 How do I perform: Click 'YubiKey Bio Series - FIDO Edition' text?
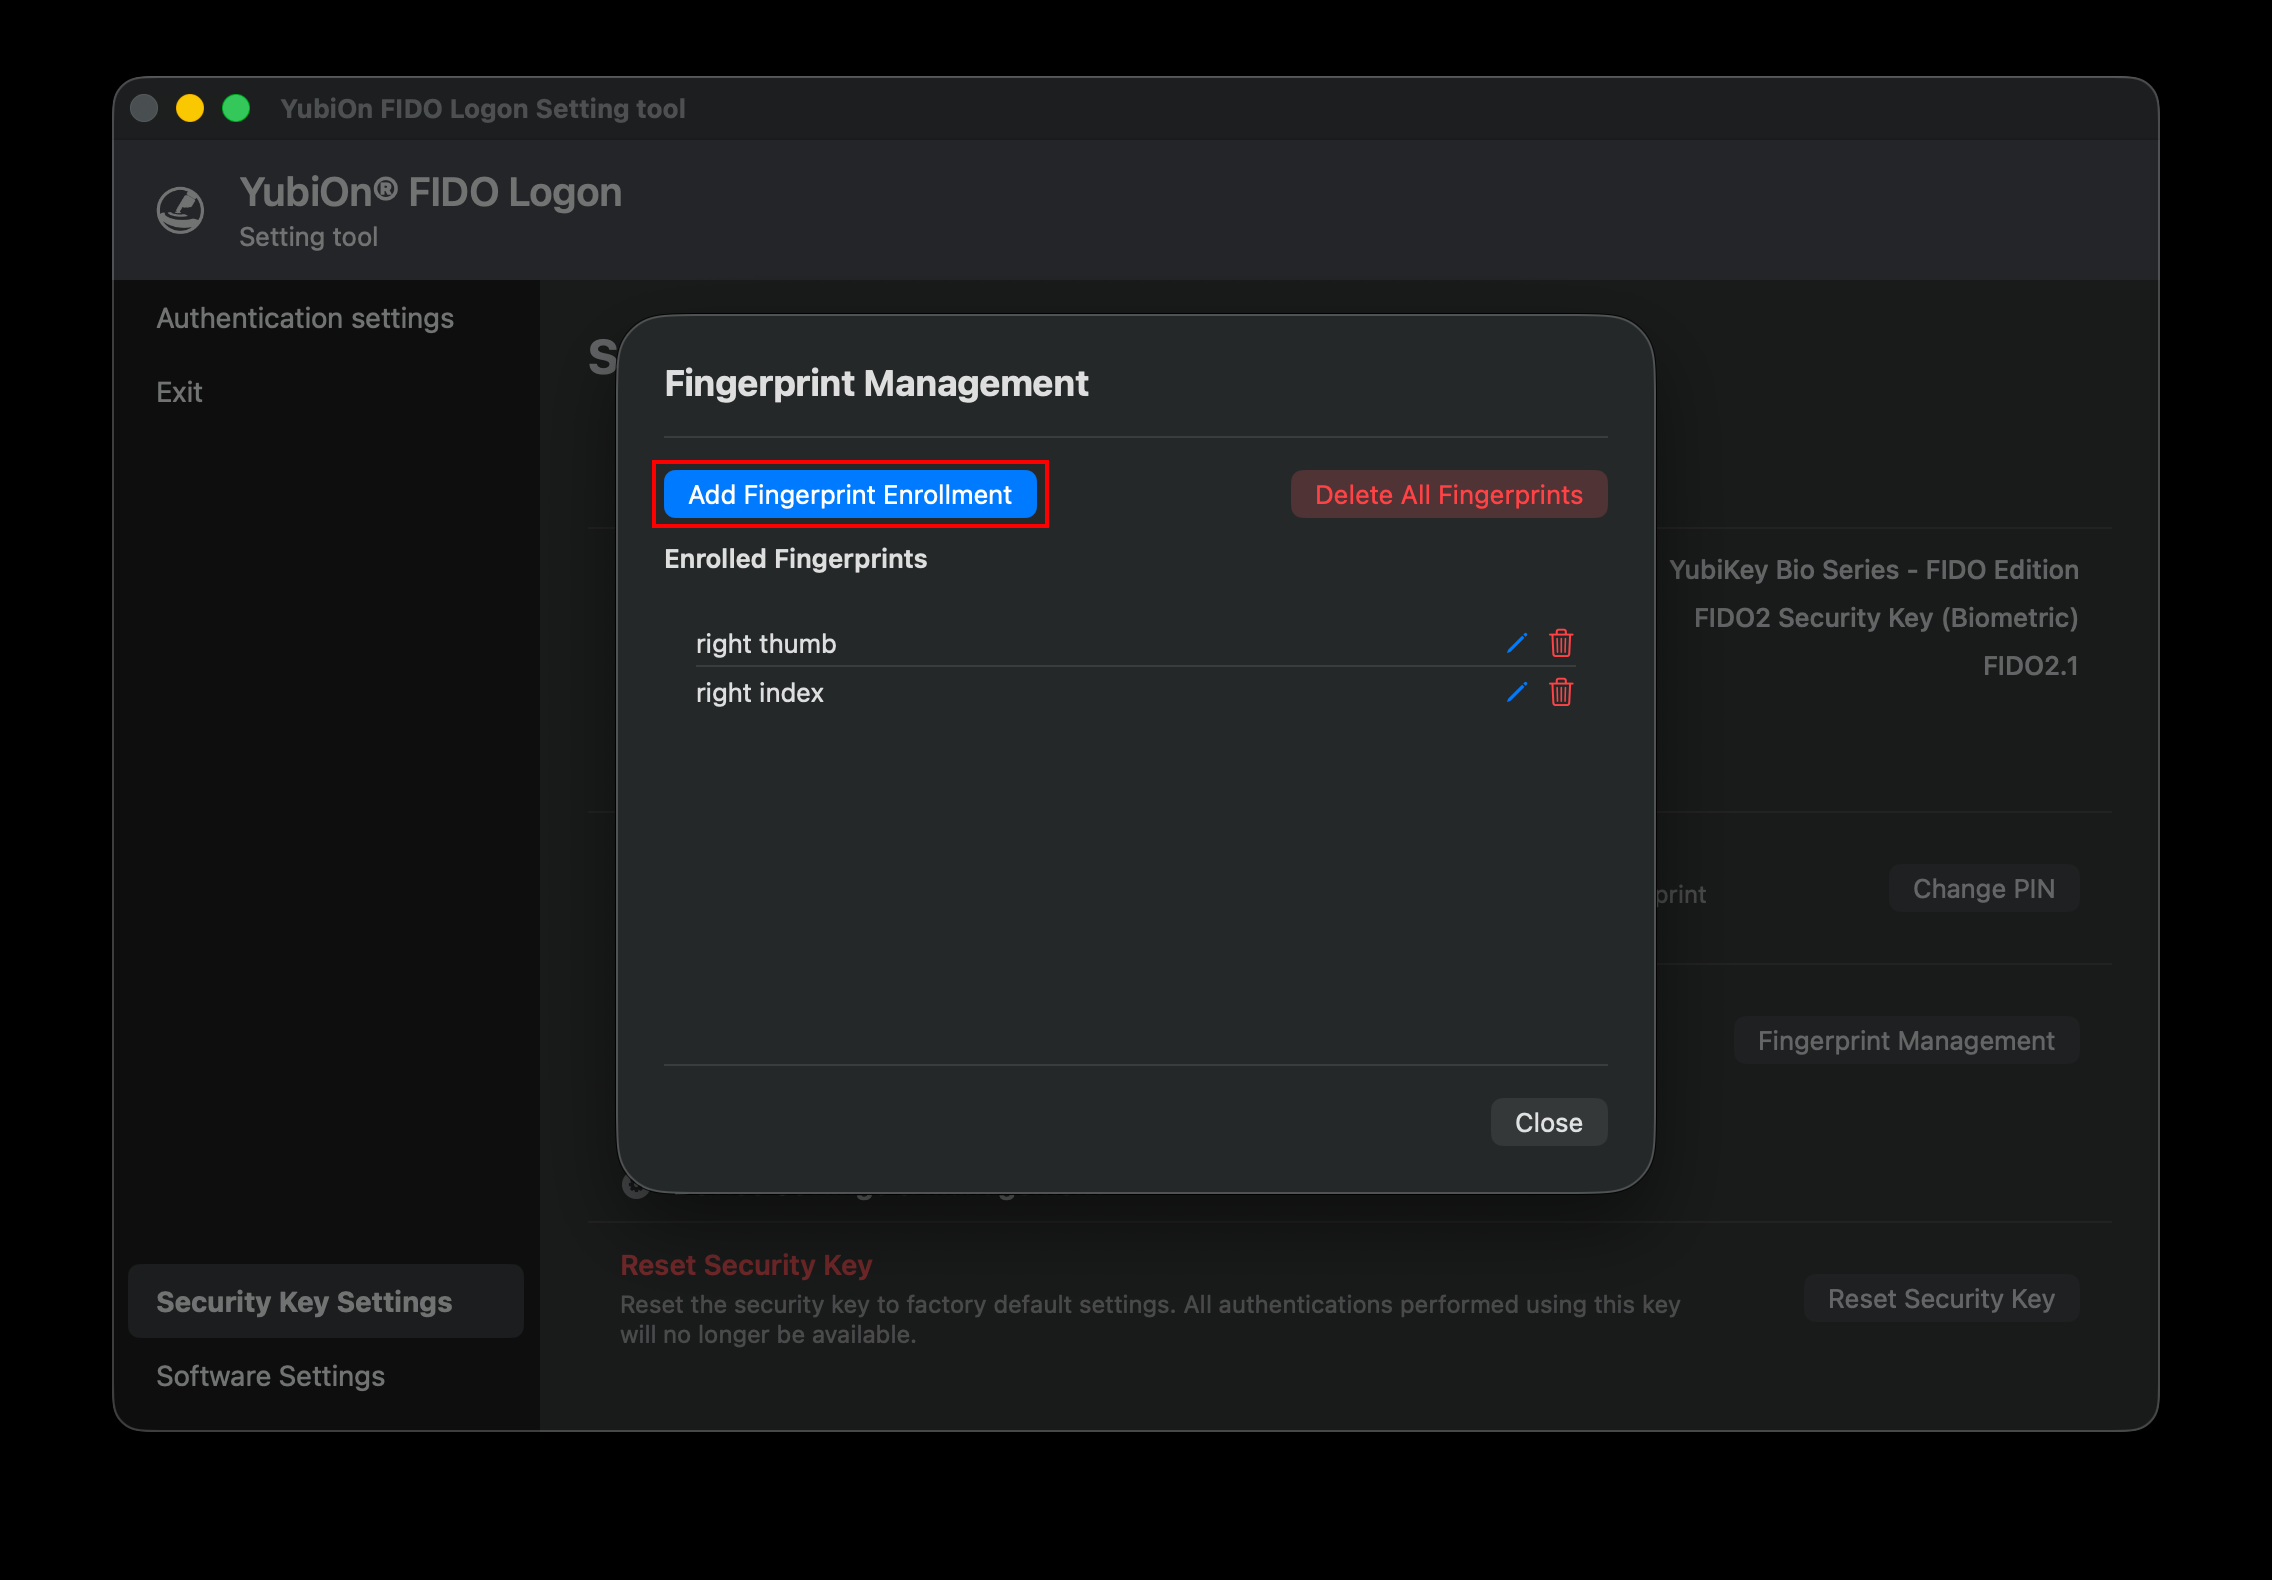[x=1873, y=569]
